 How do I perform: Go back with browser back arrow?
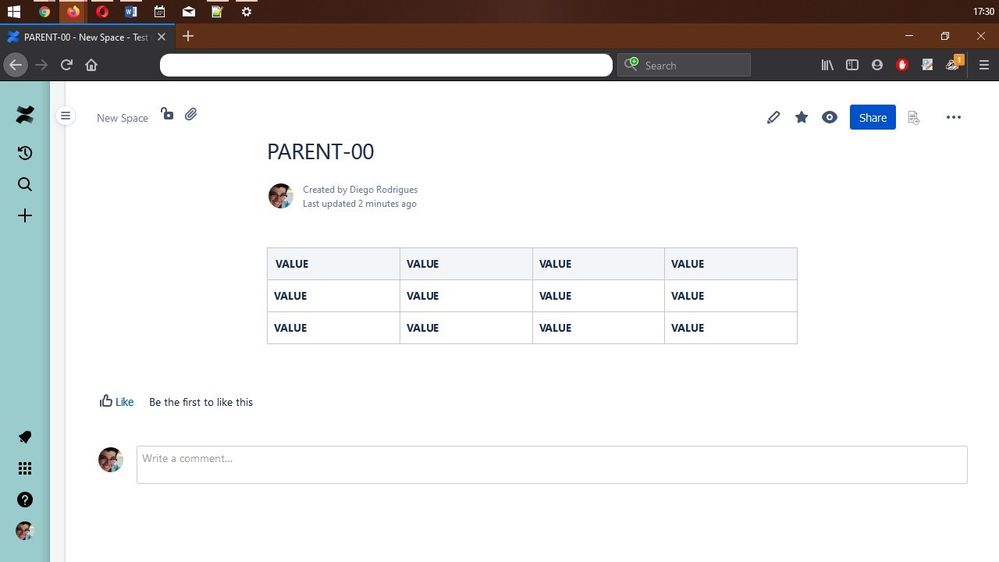pos(15,65)
